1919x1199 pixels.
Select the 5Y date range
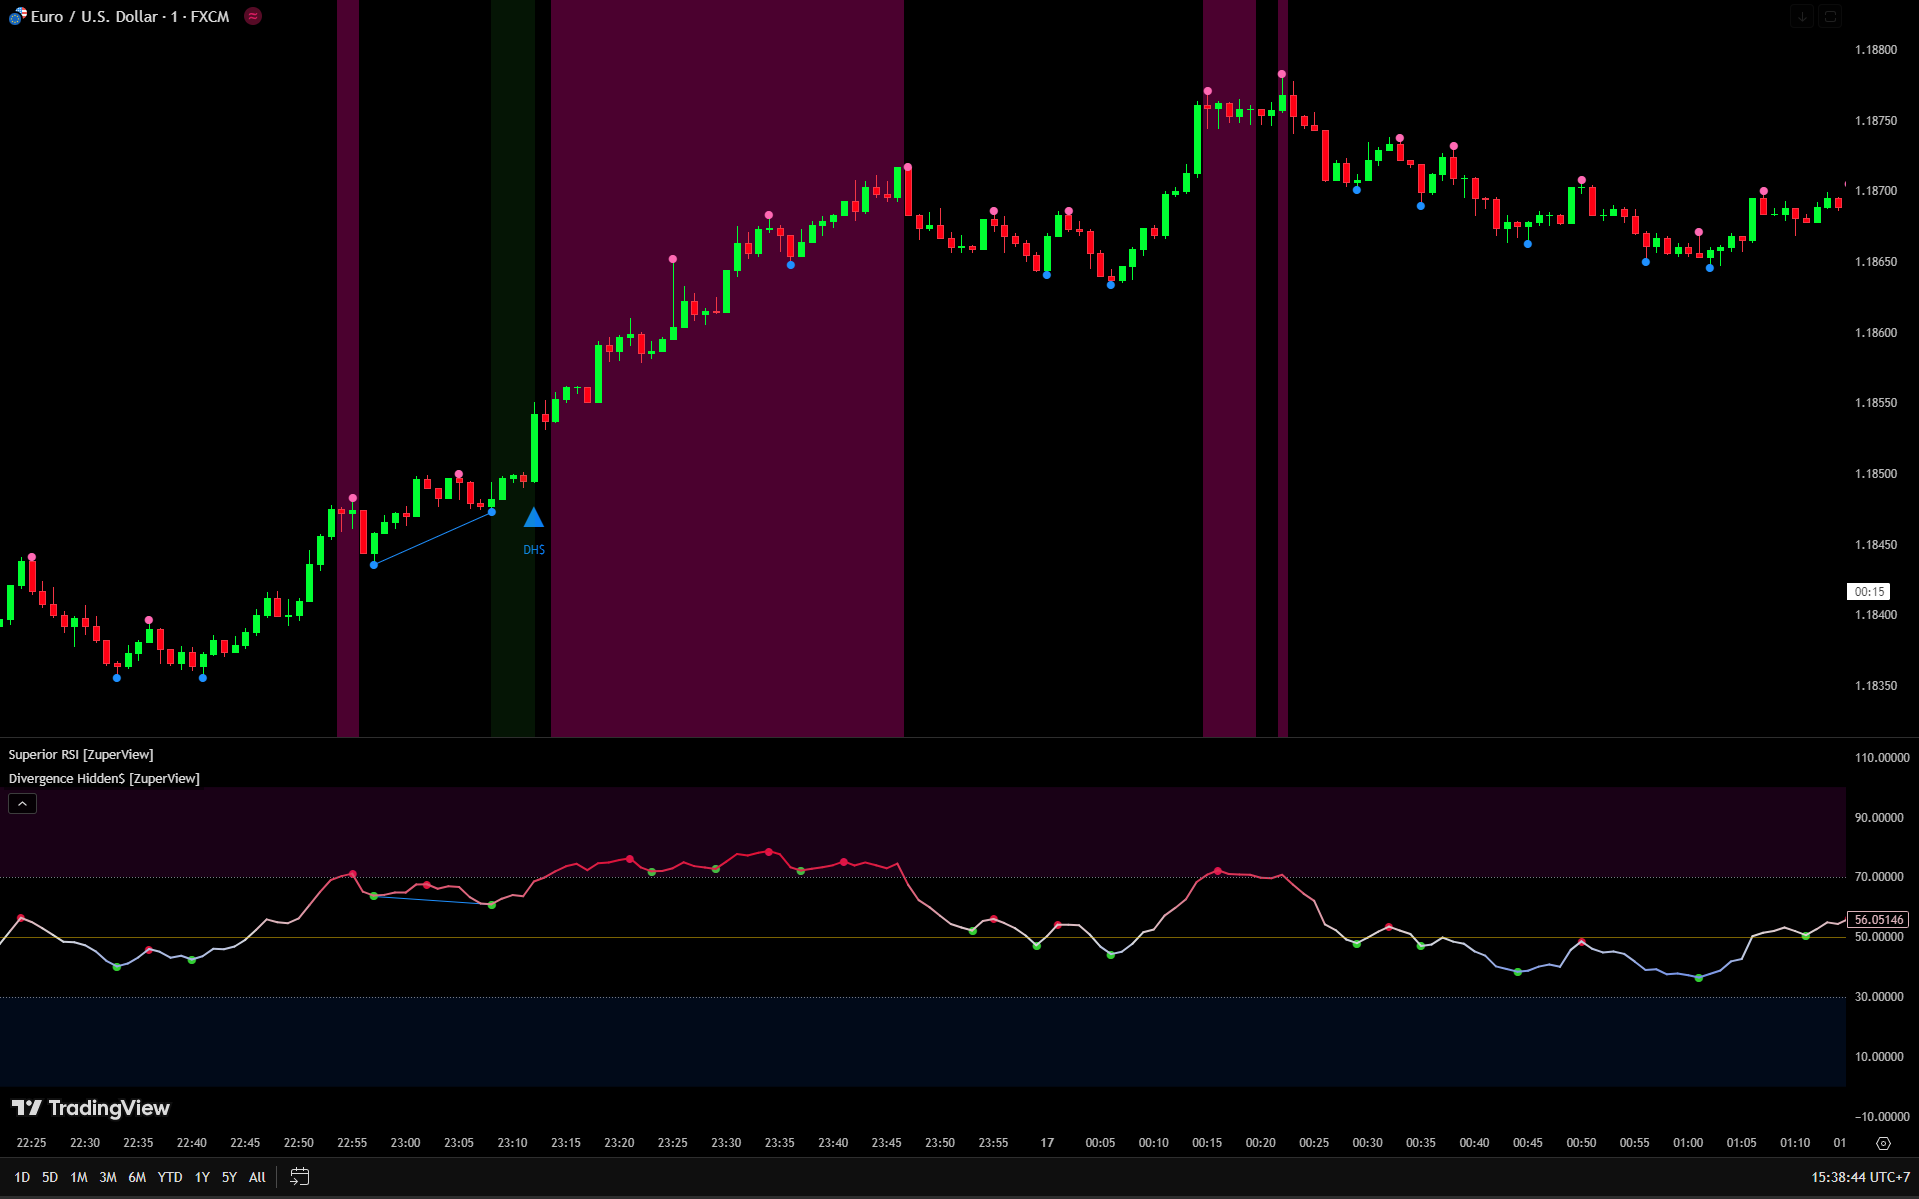point(229,1177)
